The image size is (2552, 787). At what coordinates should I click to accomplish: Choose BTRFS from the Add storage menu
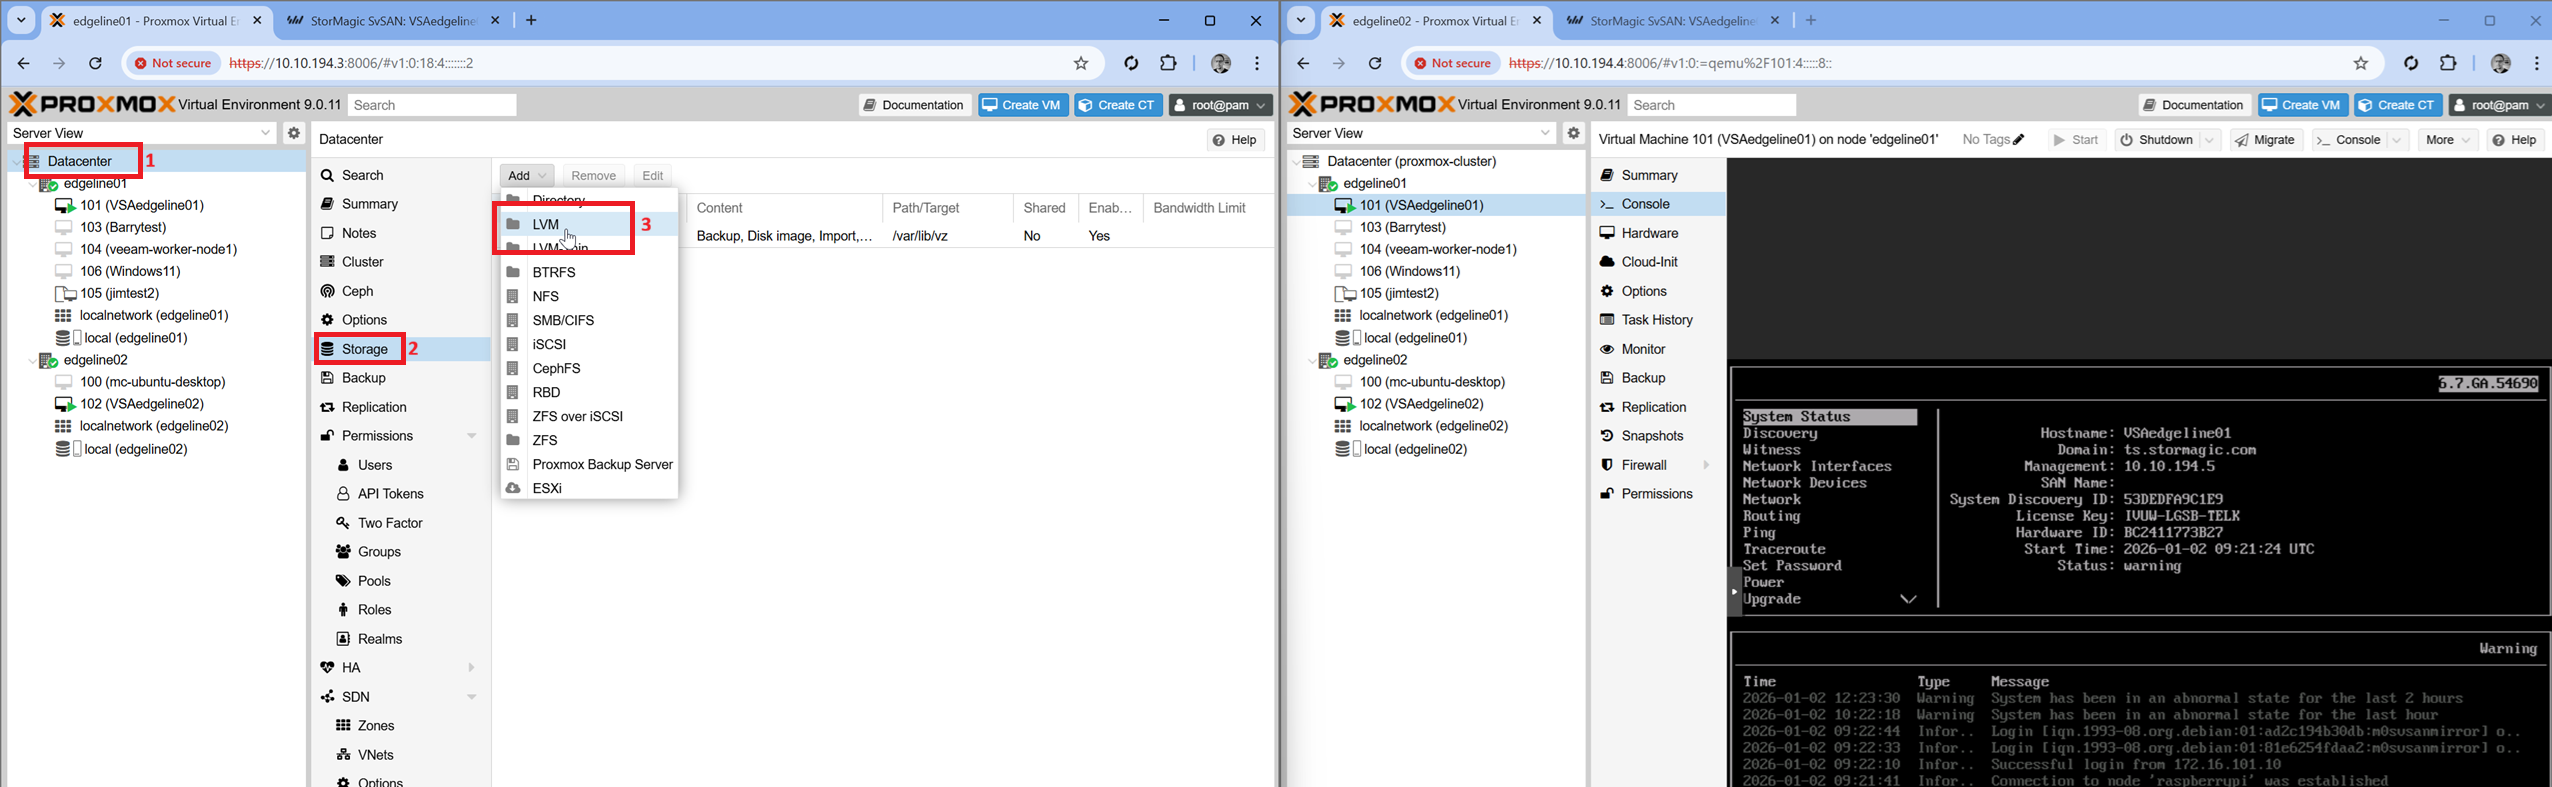coord(589,272)
